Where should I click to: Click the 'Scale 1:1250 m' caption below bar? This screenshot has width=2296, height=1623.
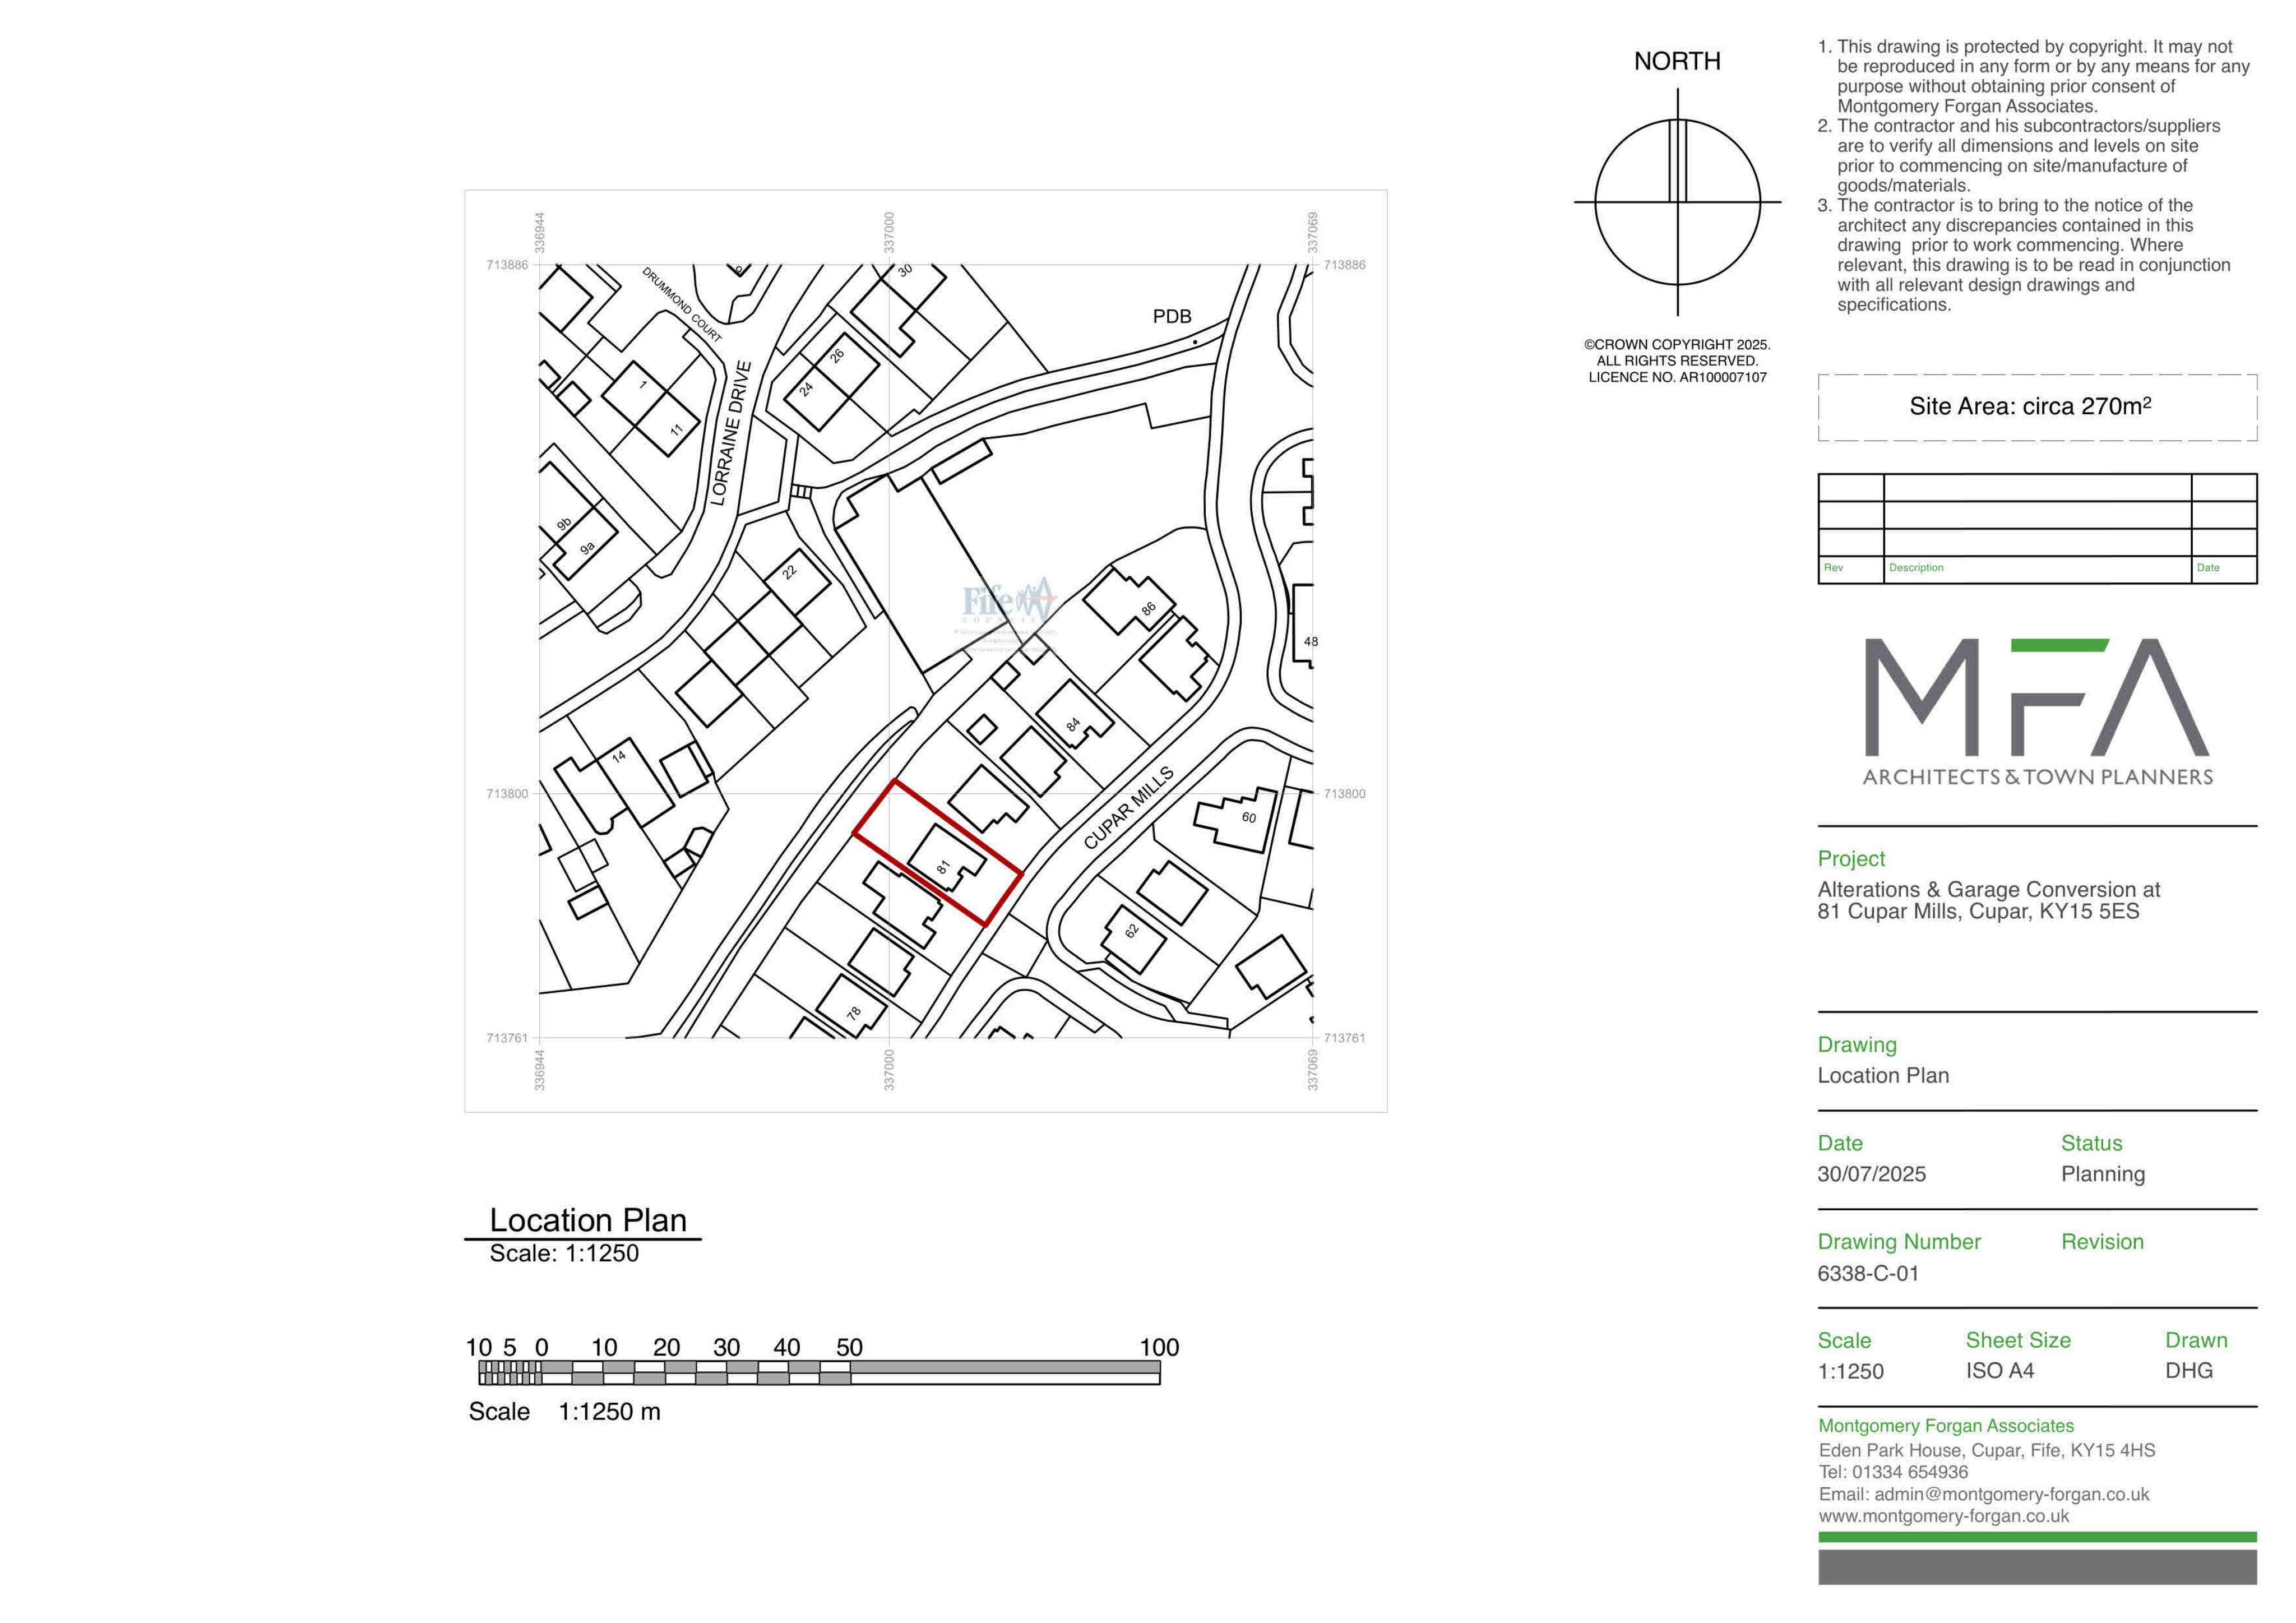(564, 1411)
